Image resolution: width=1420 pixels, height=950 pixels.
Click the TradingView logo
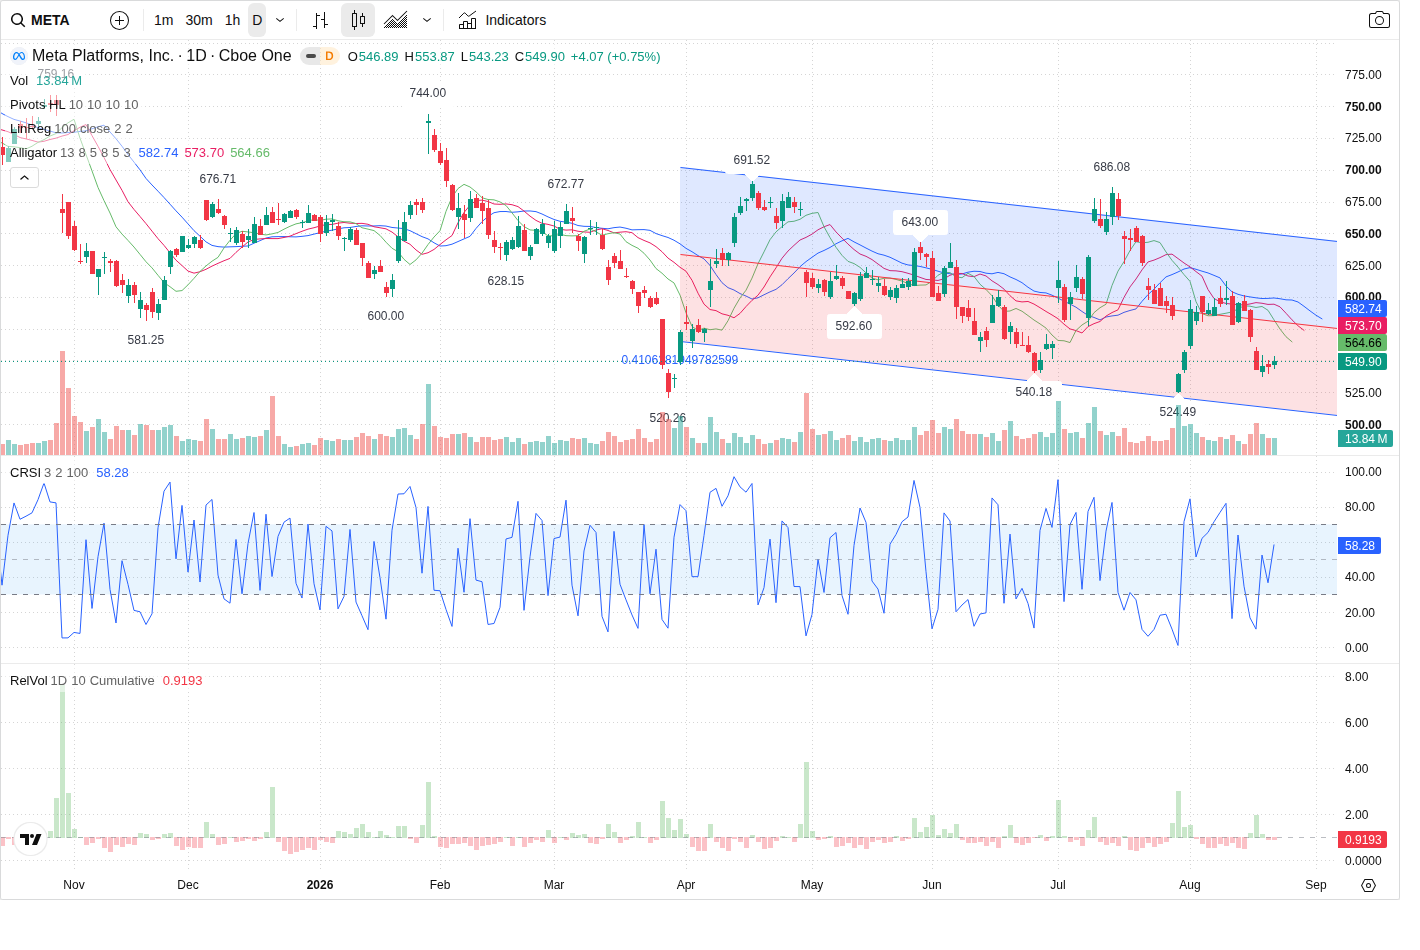coord(31,839)
